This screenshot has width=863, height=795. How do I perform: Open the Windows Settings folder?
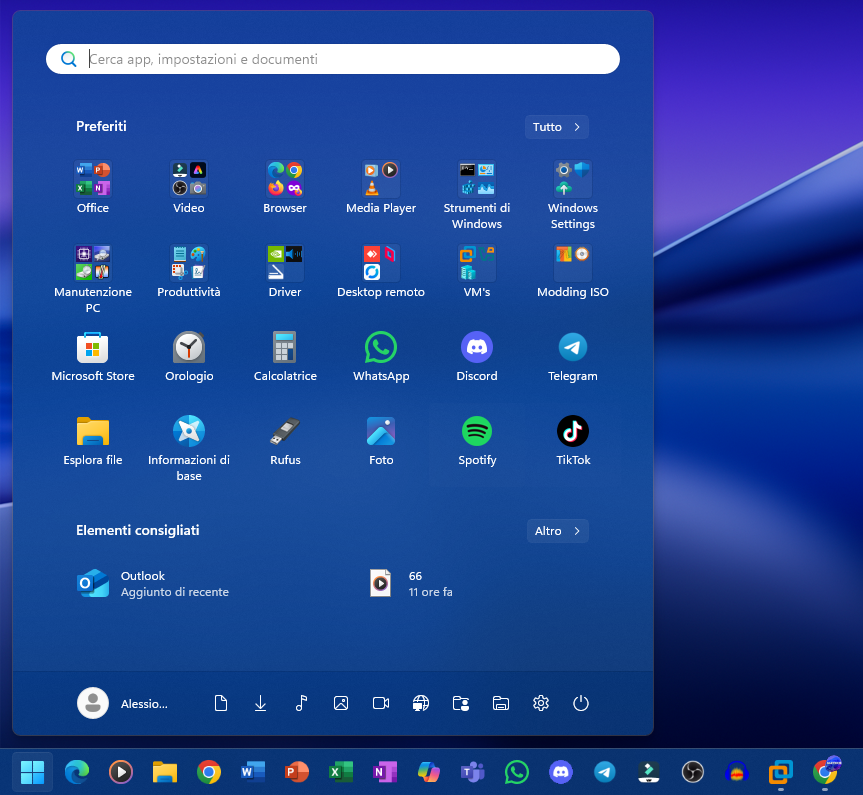point(572,195)
